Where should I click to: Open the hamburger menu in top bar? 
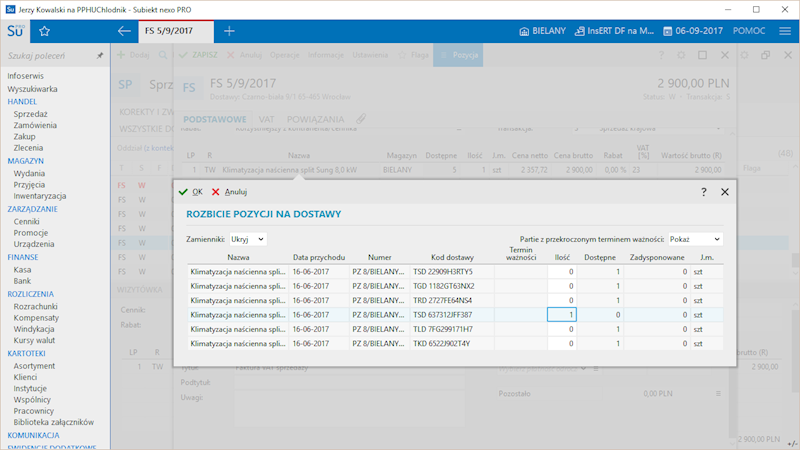click(x=785, y=31)
